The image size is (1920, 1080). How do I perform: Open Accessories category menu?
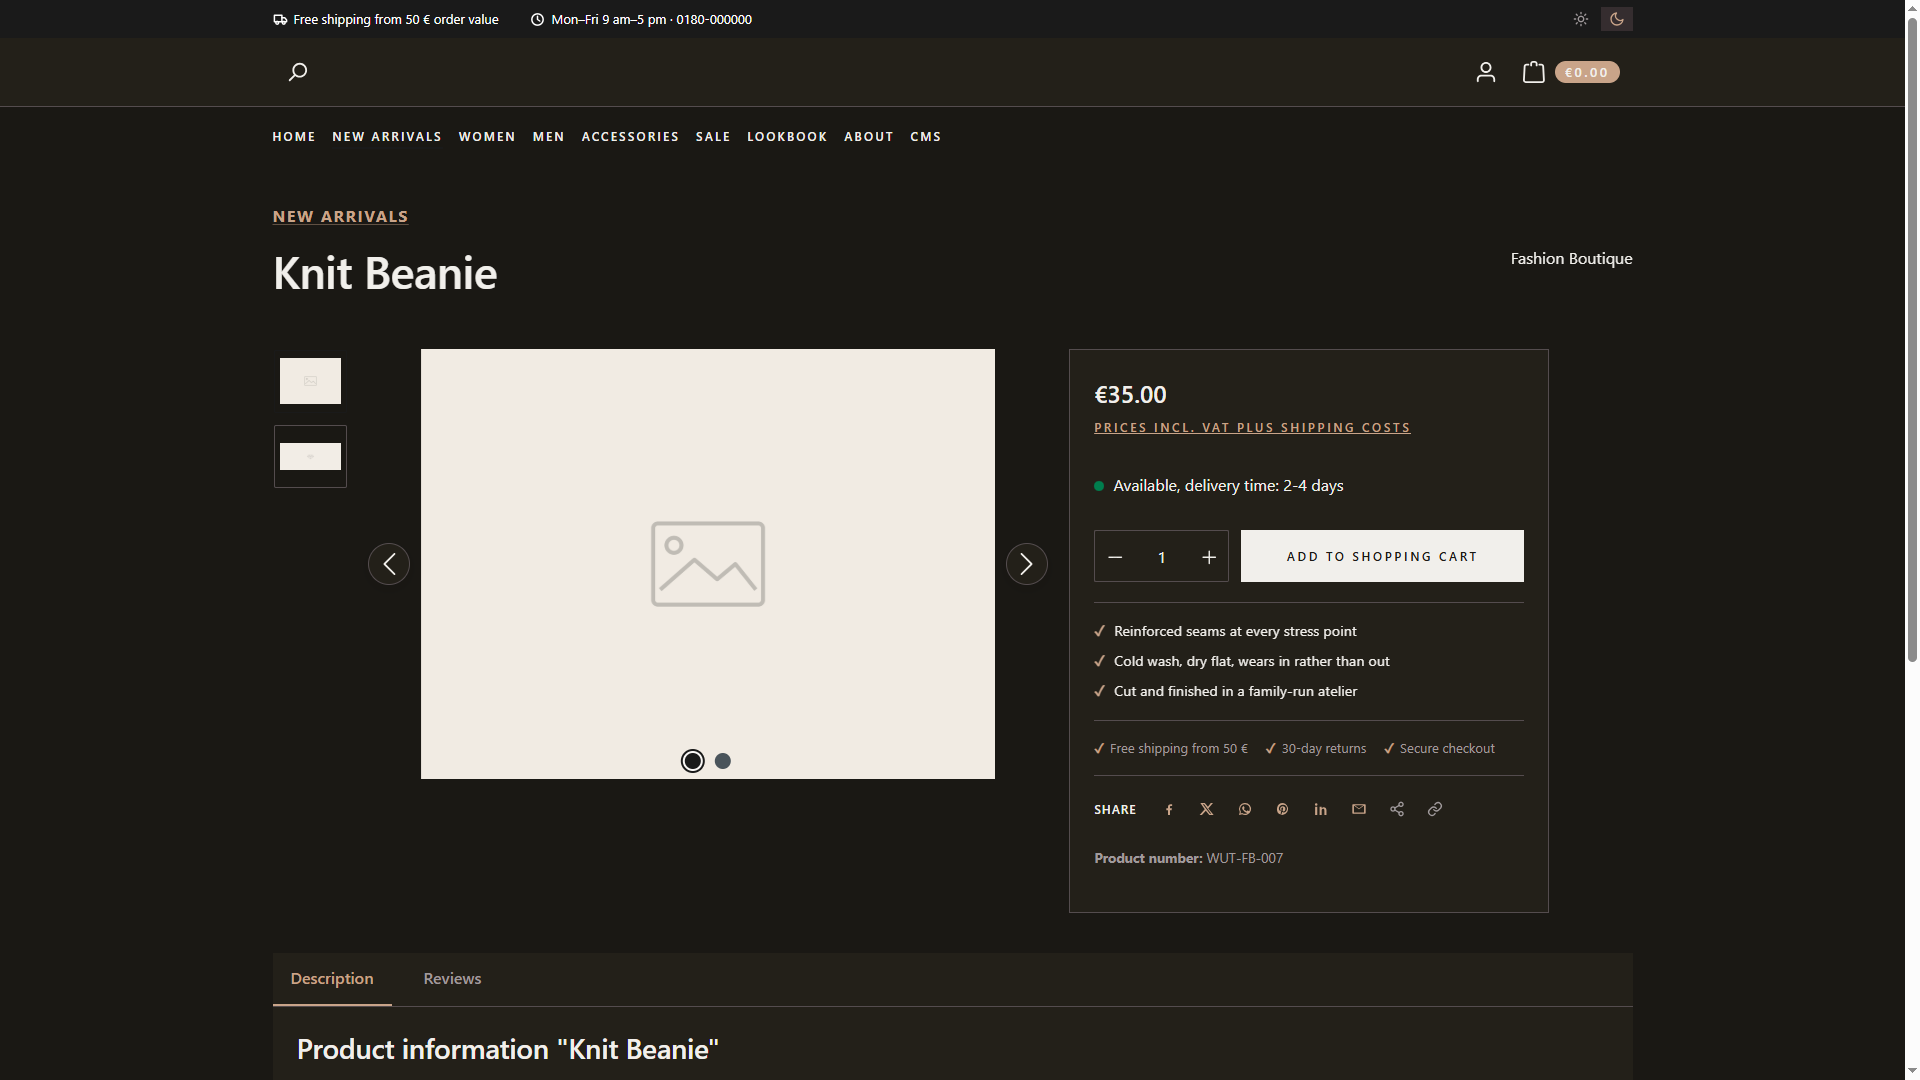[630, 137]
